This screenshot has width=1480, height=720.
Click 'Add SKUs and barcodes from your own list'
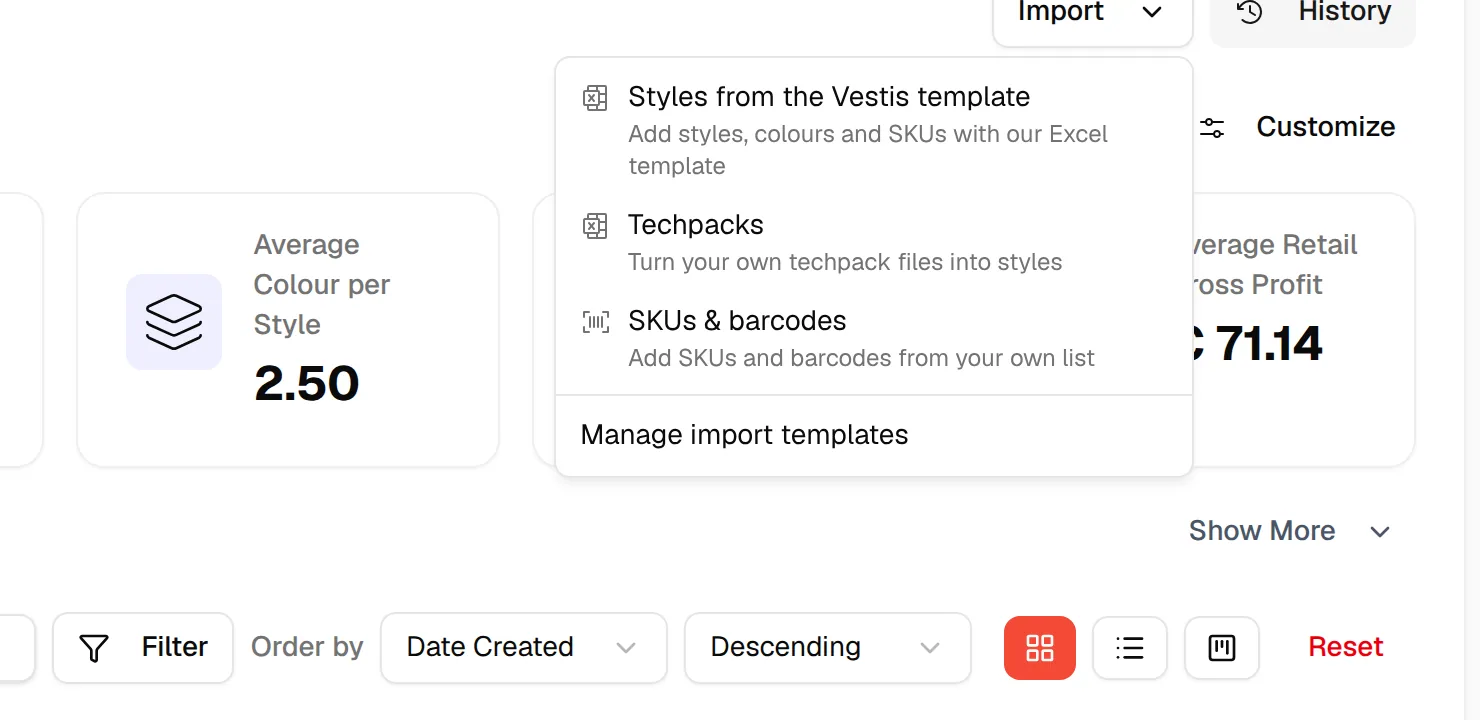coord(861,358)
